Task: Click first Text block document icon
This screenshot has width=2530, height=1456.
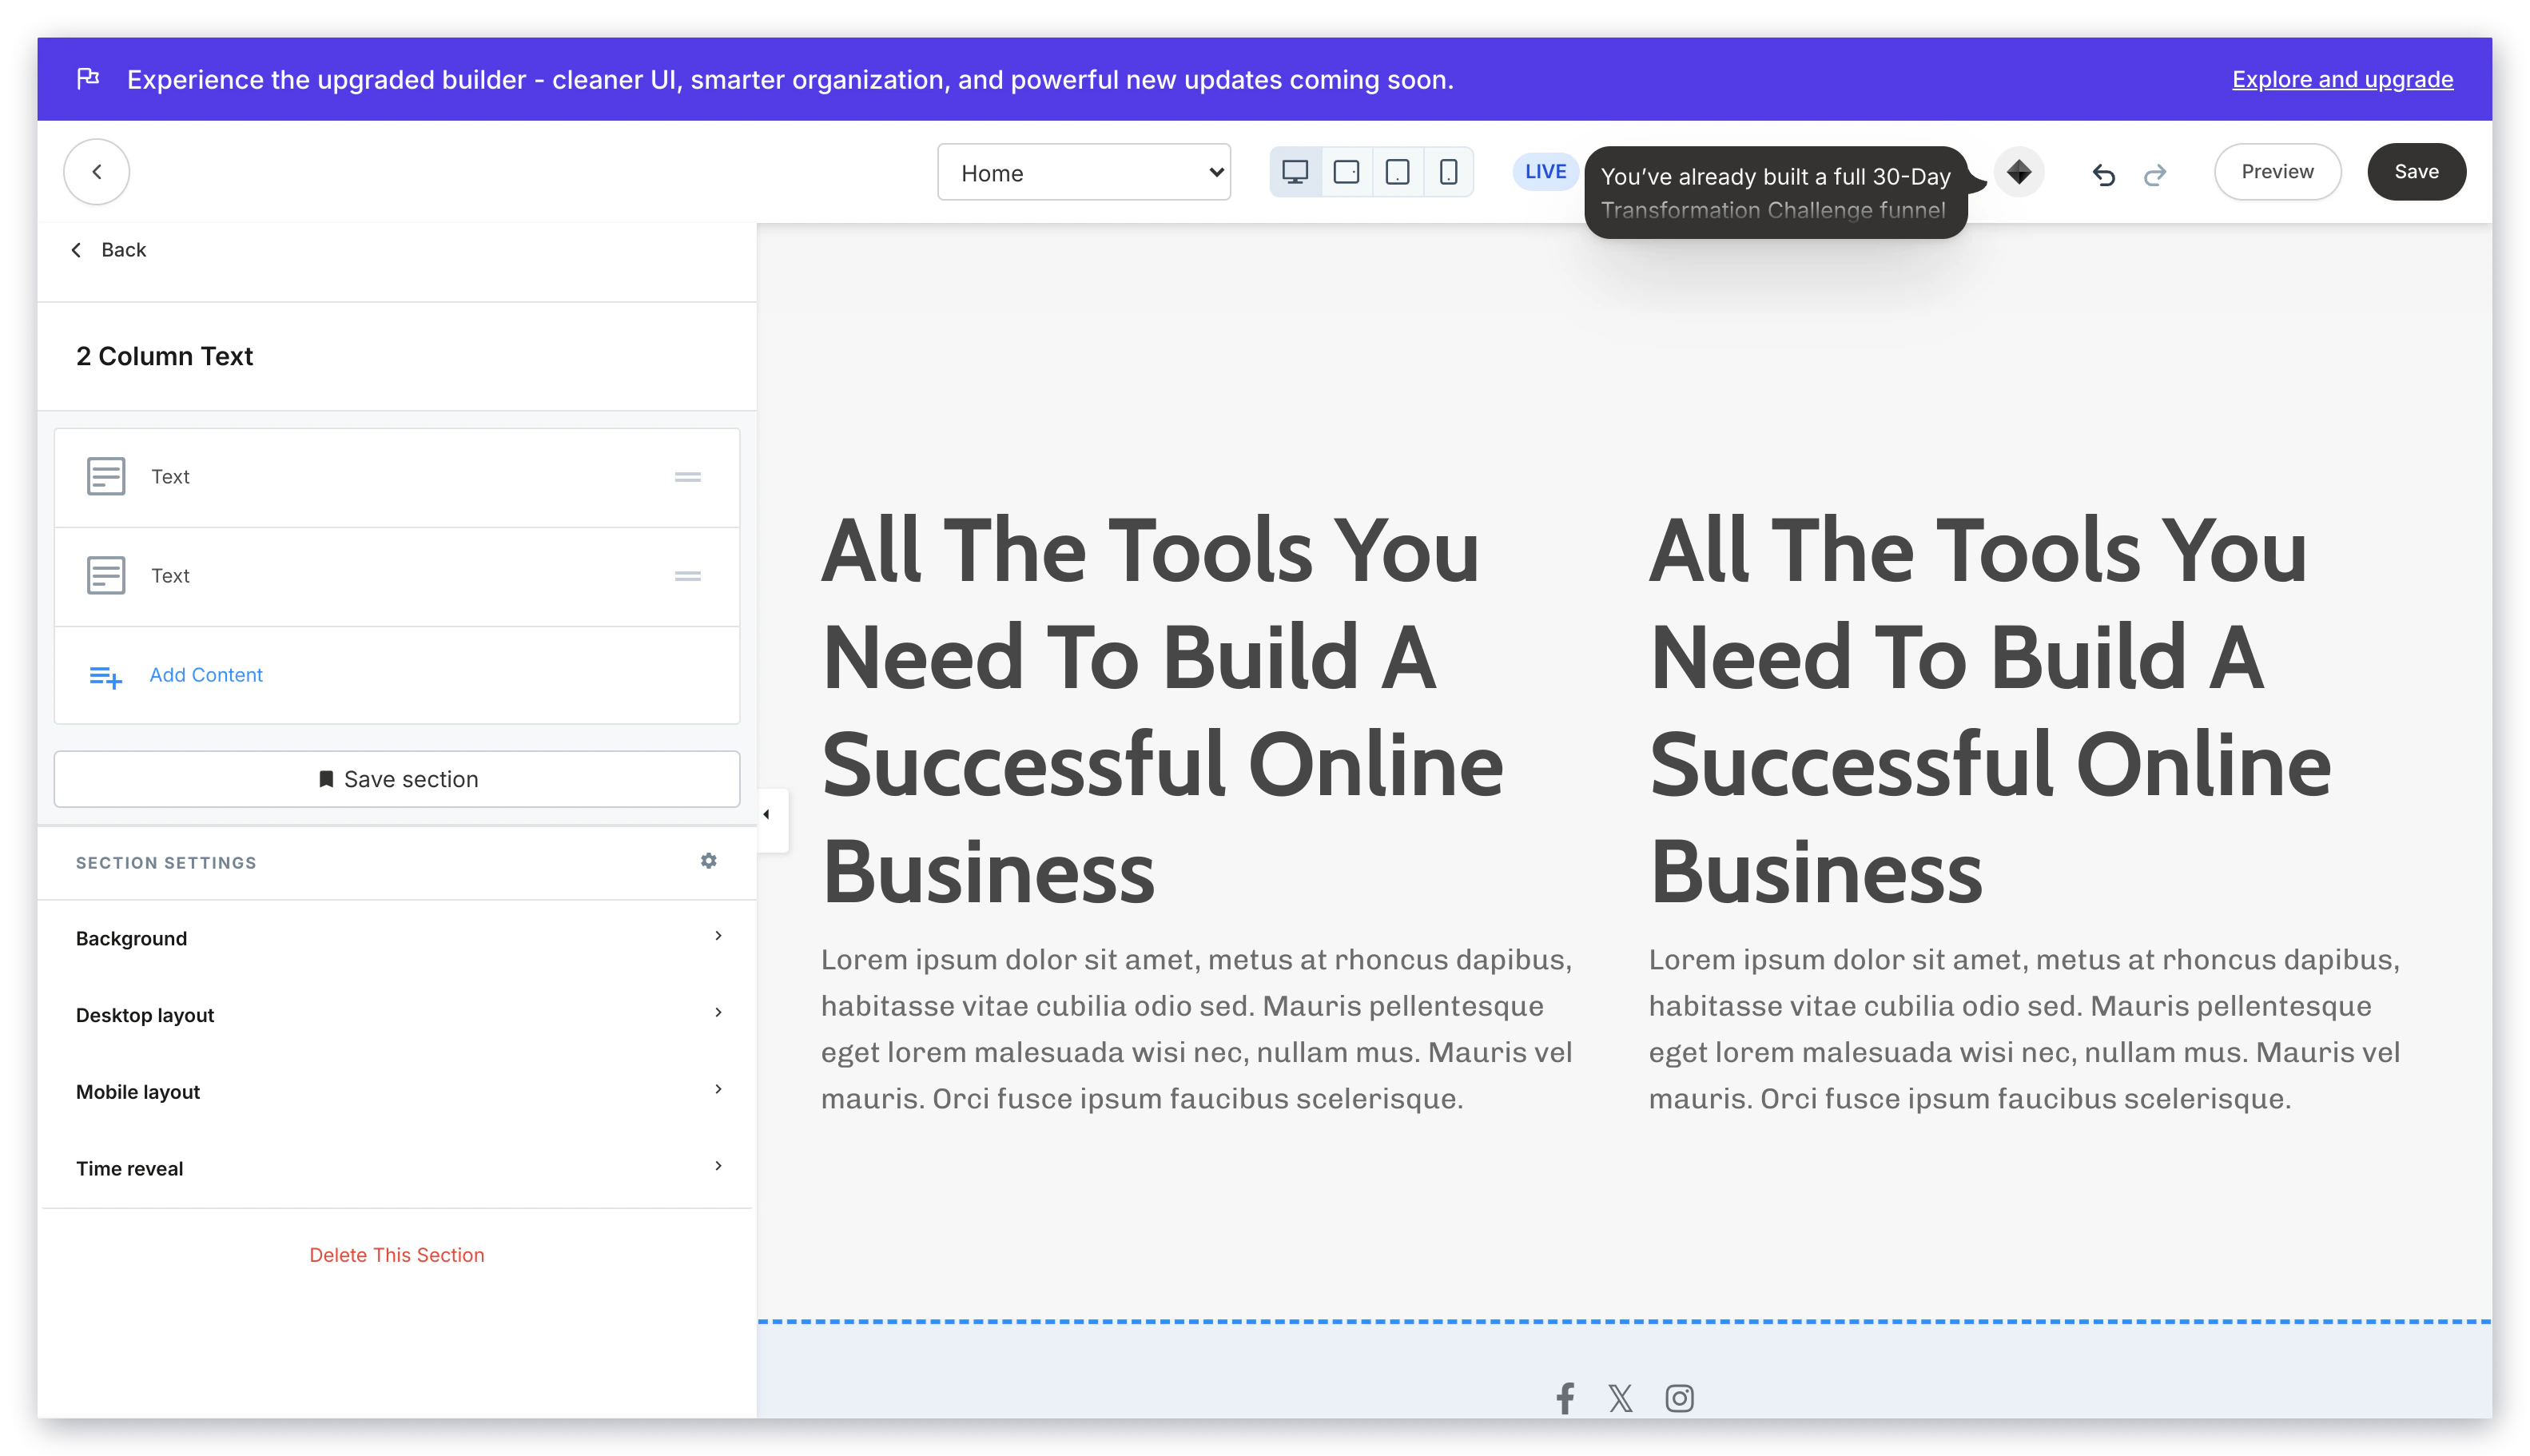Action: [x=105, y=476]
